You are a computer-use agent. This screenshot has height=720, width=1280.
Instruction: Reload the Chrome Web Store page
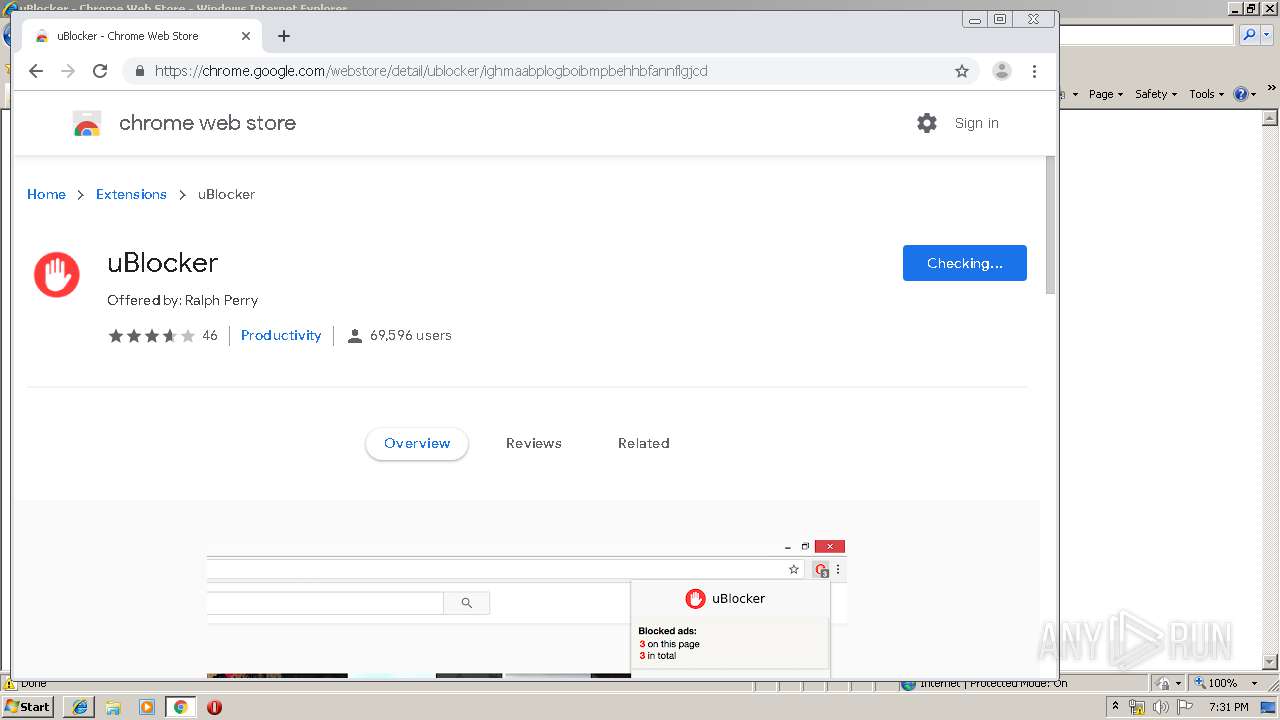[100, 71]
